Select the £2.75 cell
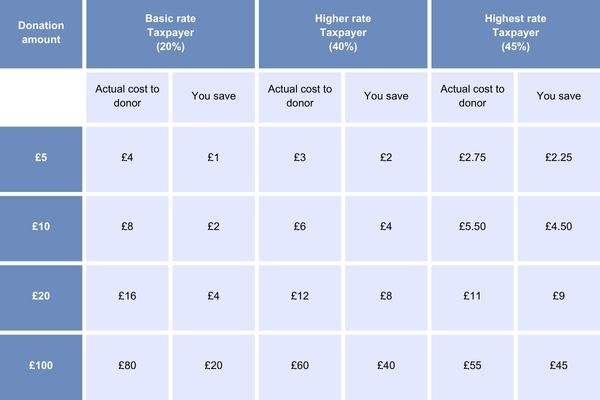This screenshot has width=600, height=400. (x=473, y=159)
